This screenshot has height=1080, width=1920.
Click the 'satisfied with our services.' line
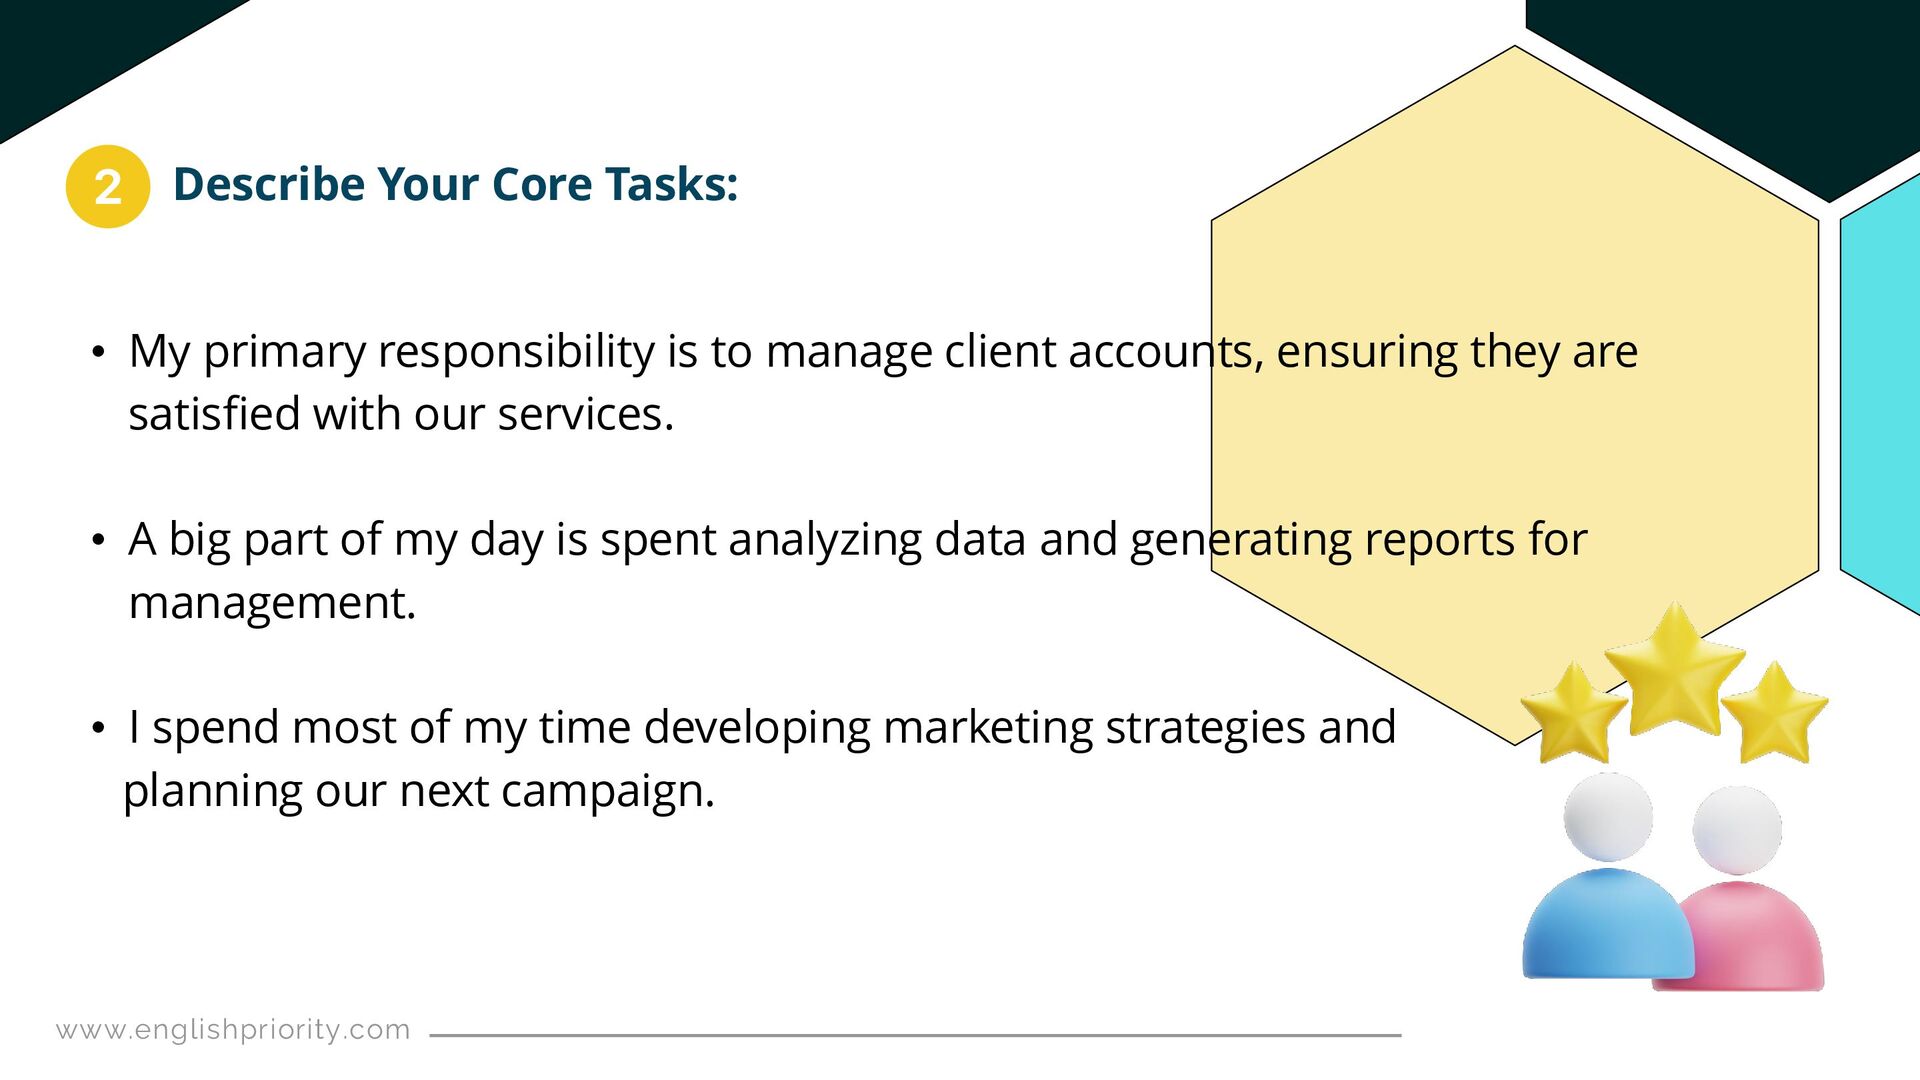point(401,414)
